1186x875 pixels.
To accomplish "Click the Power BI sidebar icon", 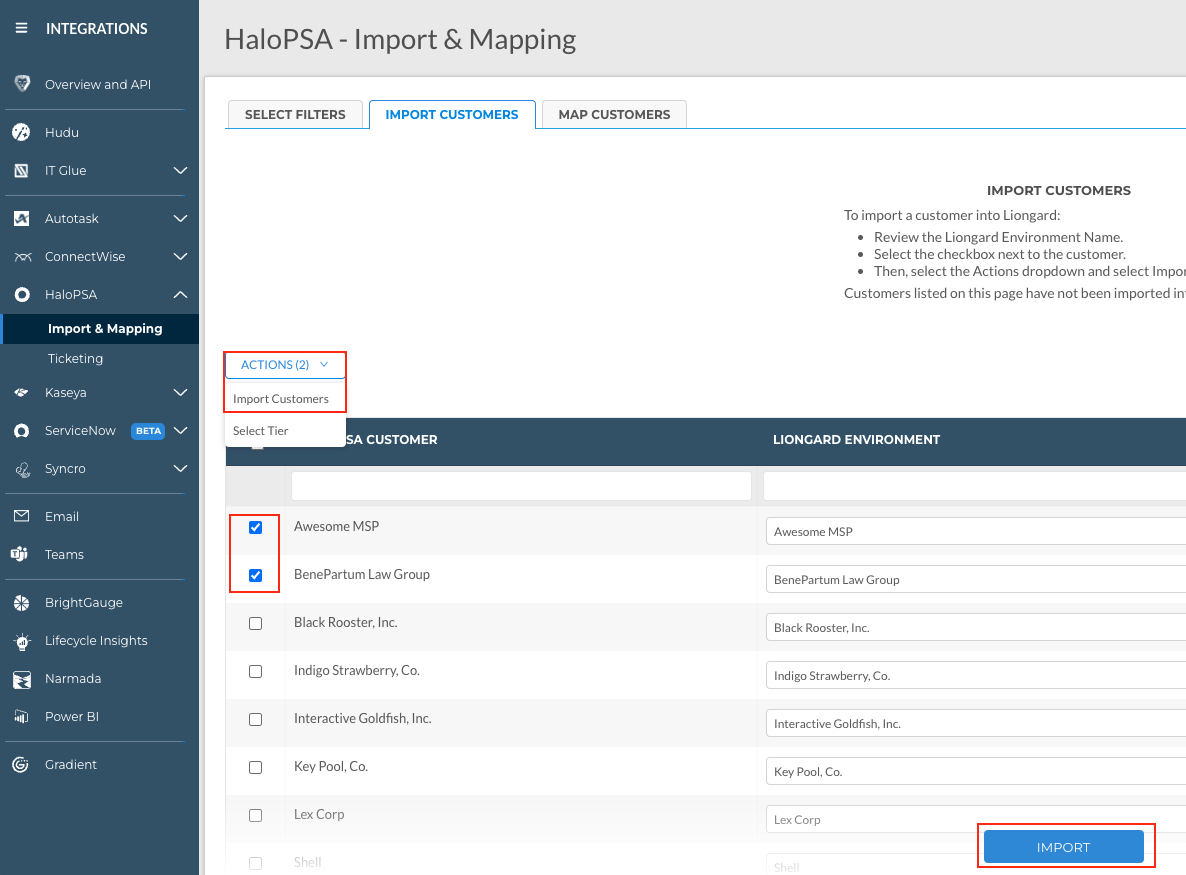I will [21, 716].
